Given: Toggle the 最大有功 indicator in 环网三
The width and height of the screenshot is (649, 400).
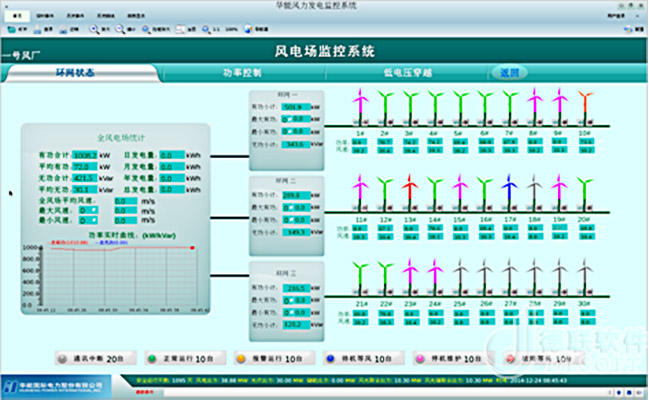Looking at the screenshot, I should click(287, 299).
